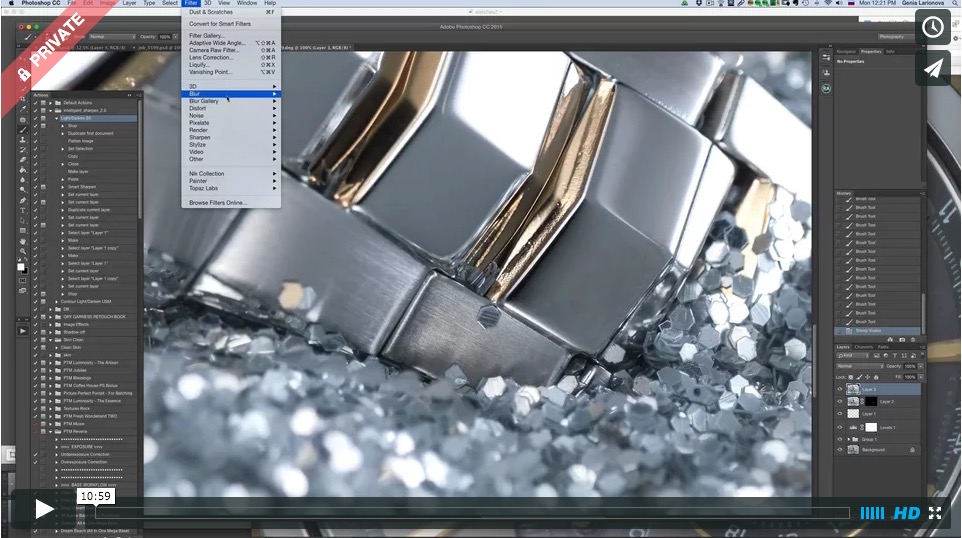Select the Eraser tool

(x=23, y=159)
